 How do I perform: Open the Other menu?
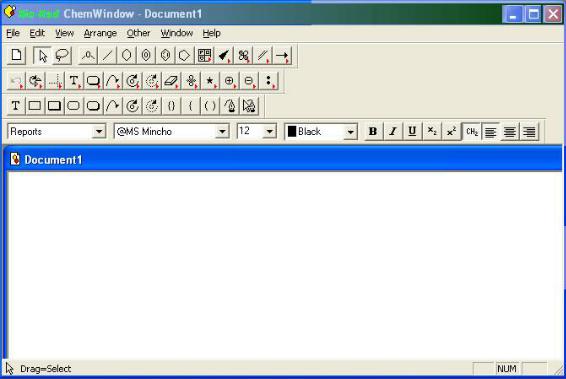click(x=138, y=33)
